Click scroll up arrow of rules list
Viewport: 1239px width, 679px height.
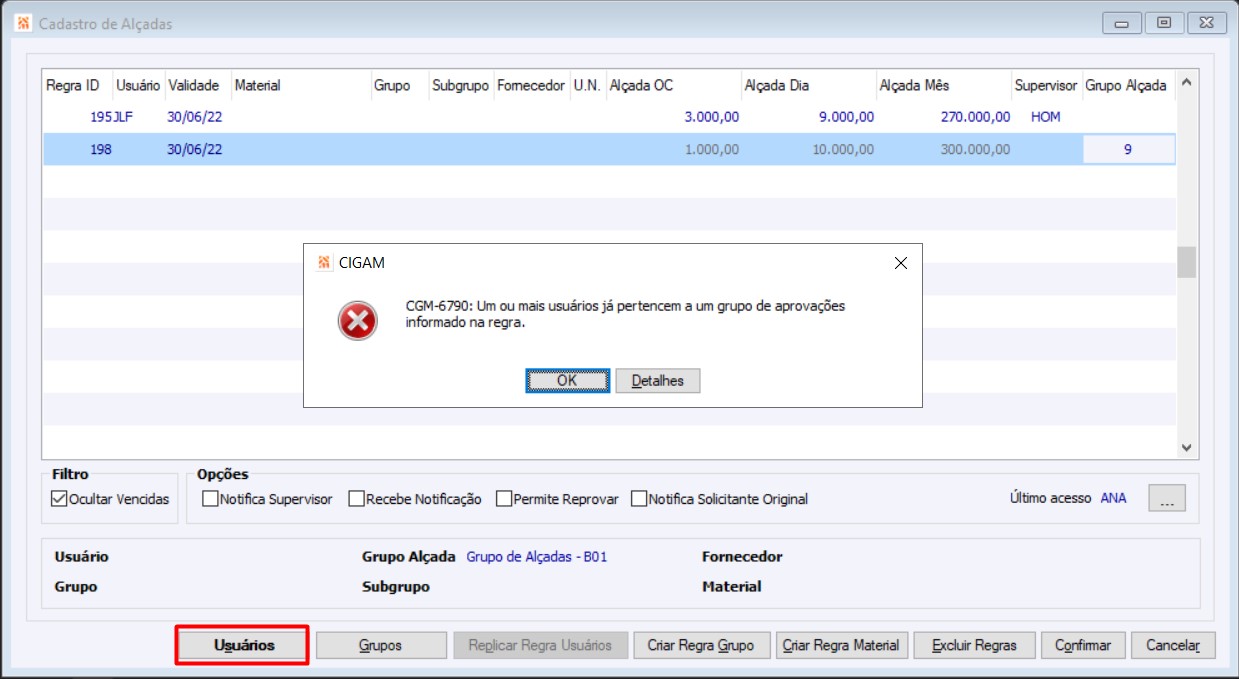pyautogui.click(x=1187, y=83)
